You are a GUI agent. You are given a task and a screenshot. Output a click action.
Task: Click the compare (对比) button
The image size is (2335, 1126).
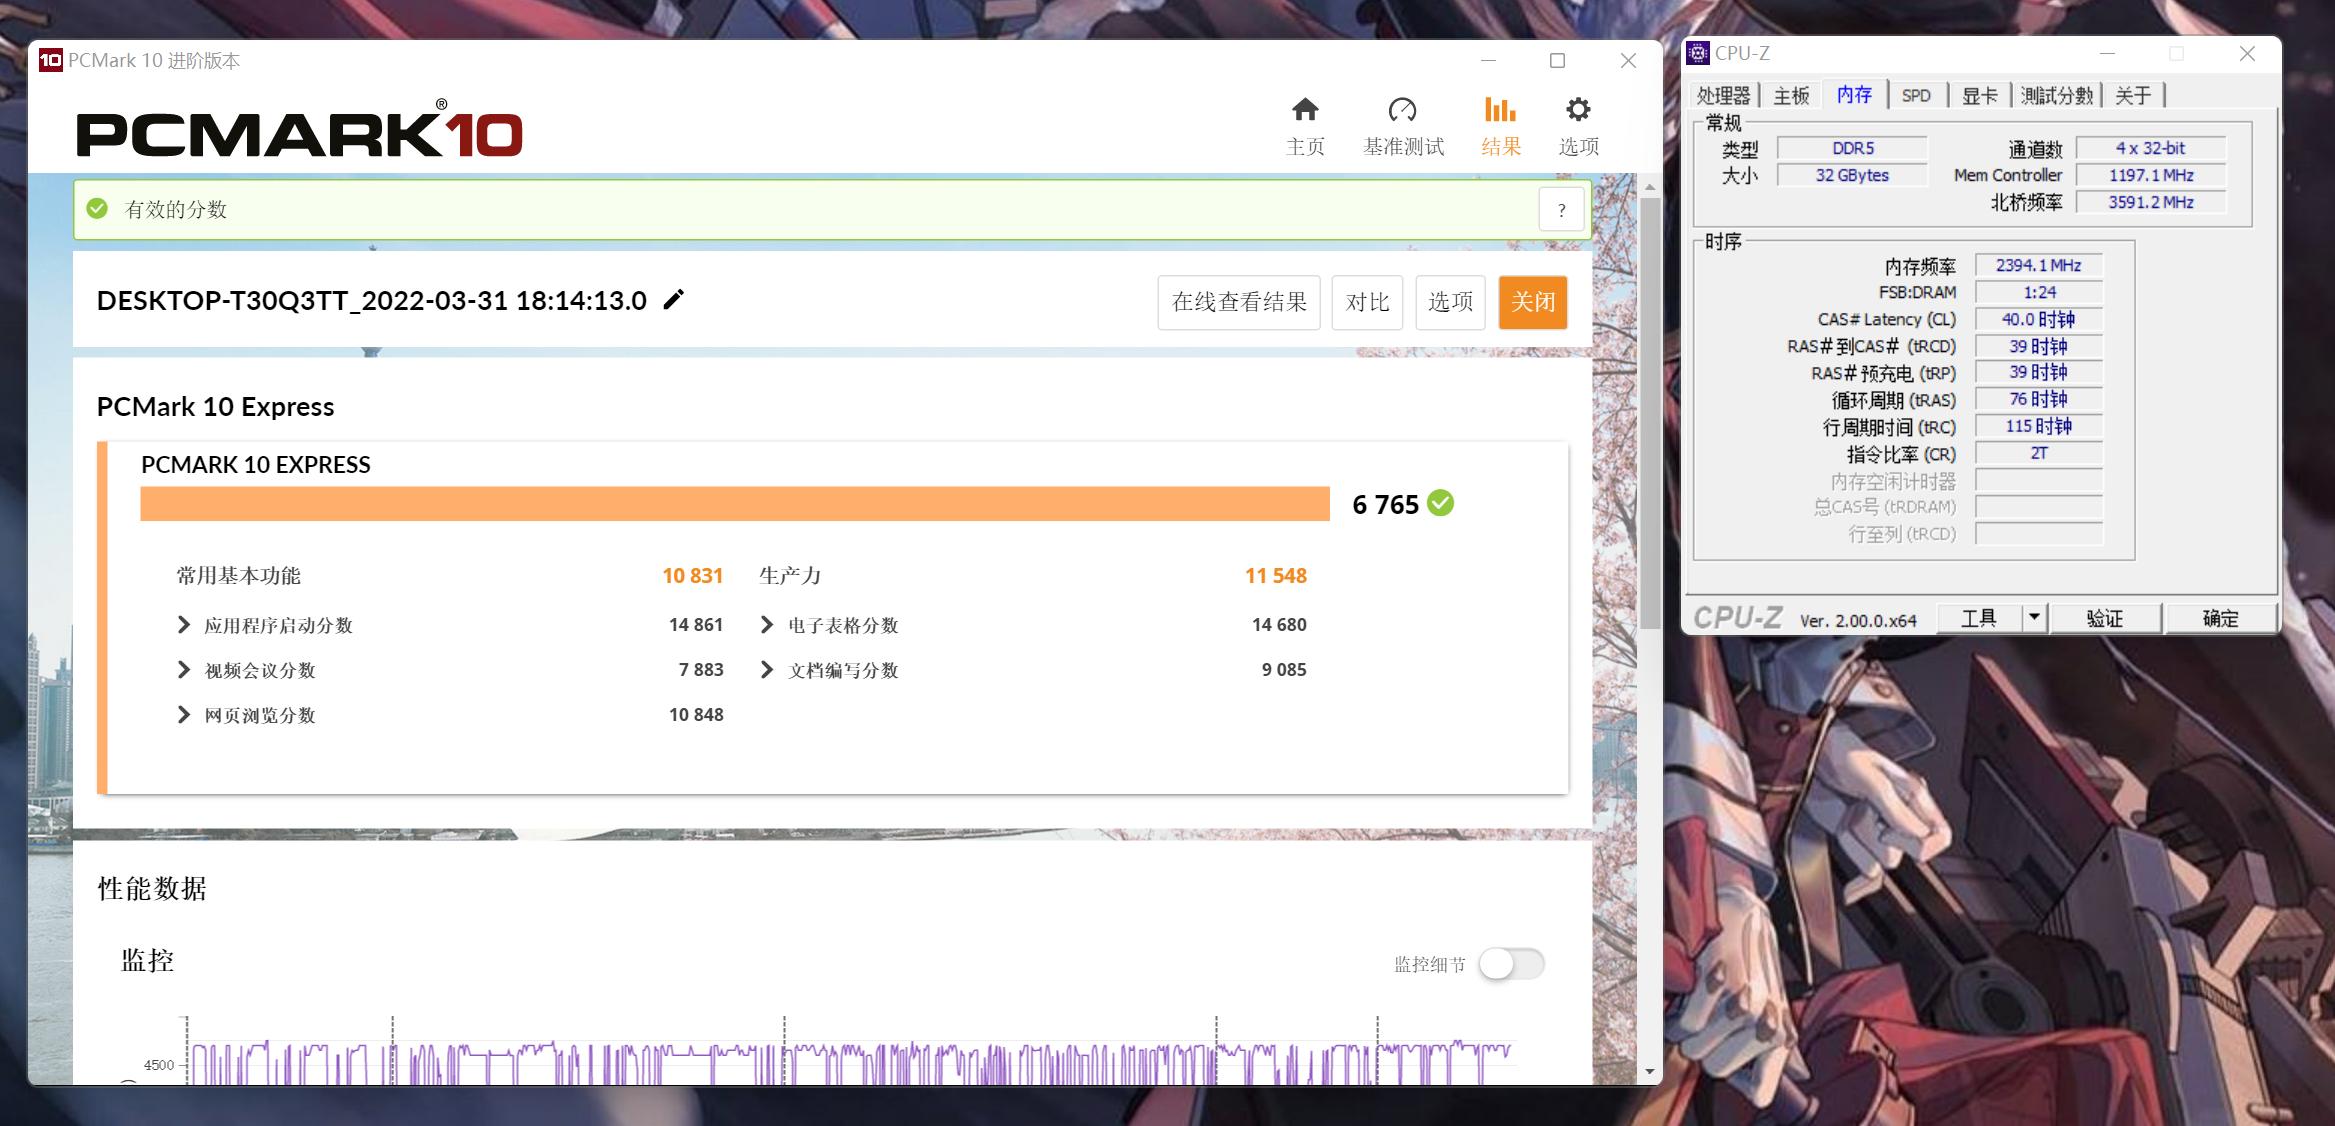click(1367, 302)
